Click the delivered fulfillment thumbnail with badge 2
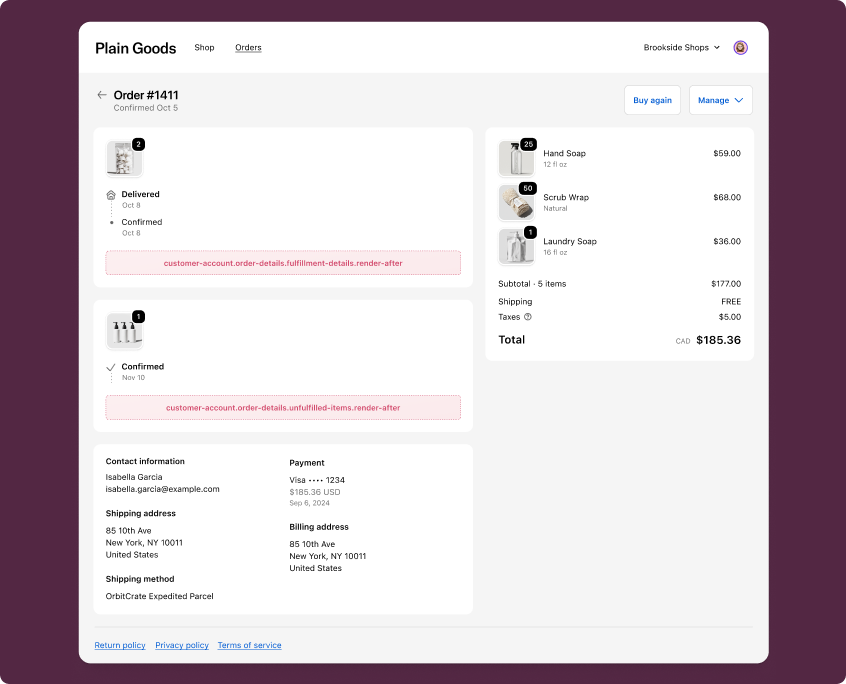This screenshot has width=846, height=684. [x=124, y=159]
